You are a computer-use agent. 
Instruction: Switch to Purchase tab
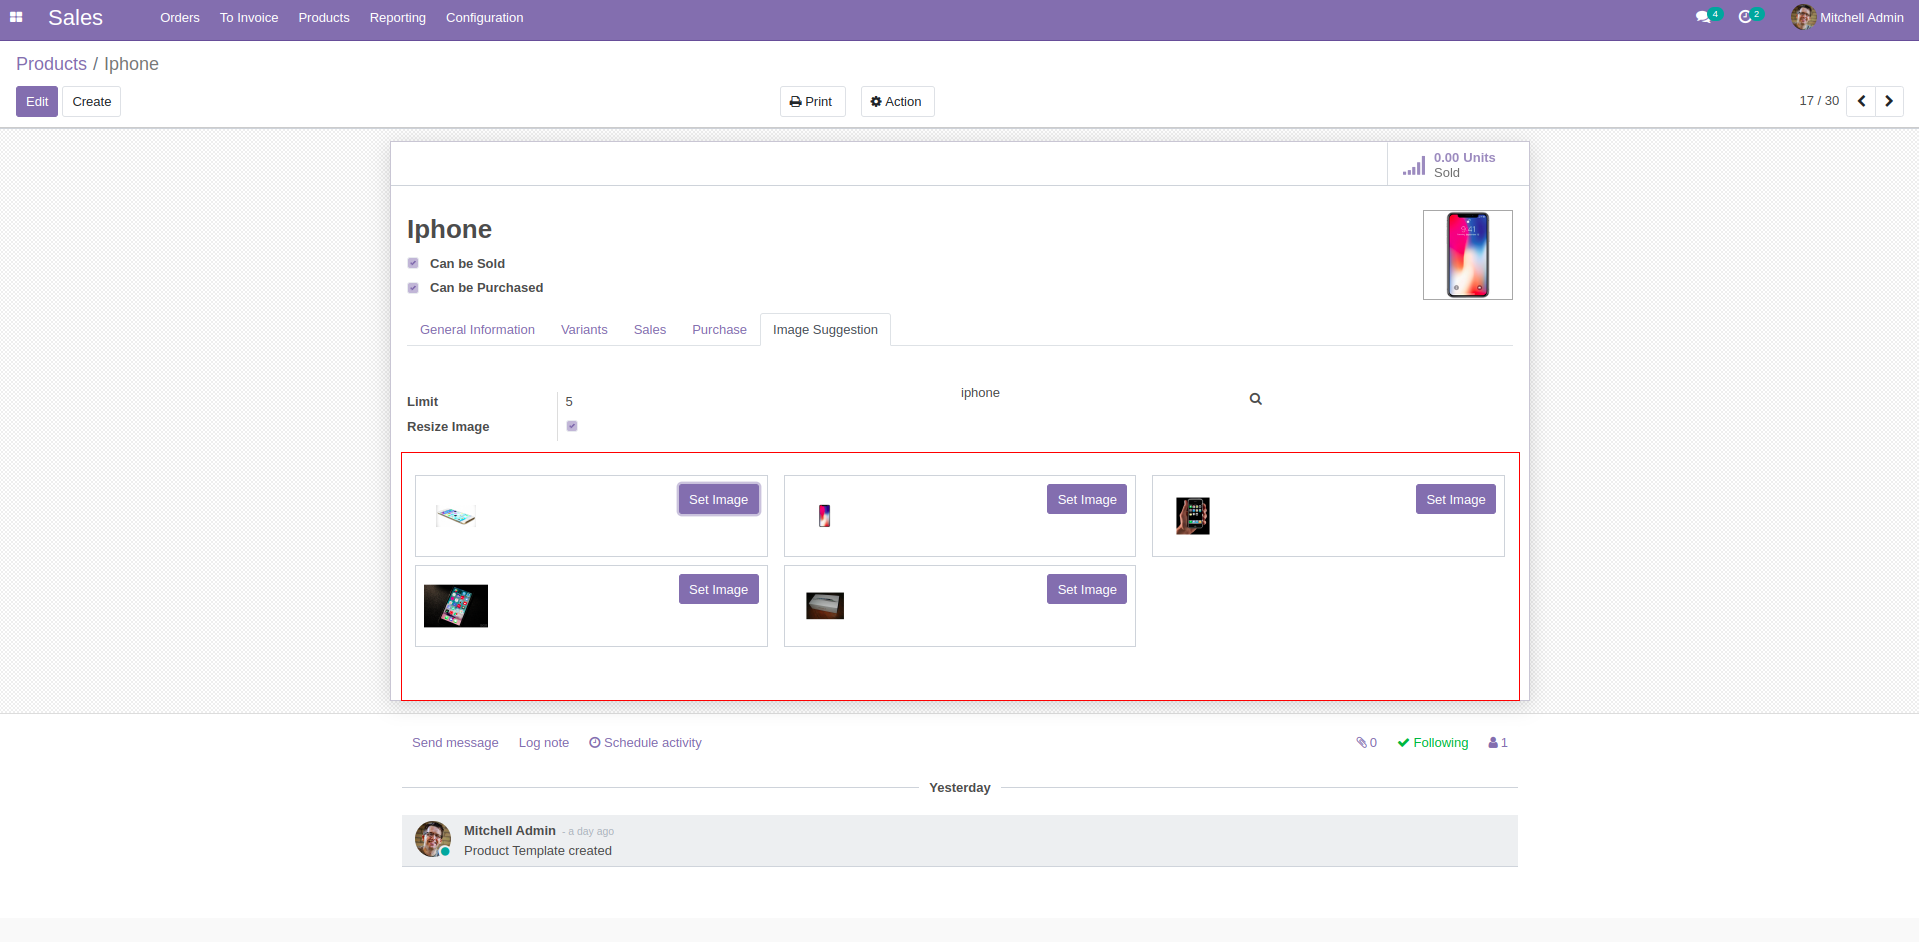(x=719, y=330)
